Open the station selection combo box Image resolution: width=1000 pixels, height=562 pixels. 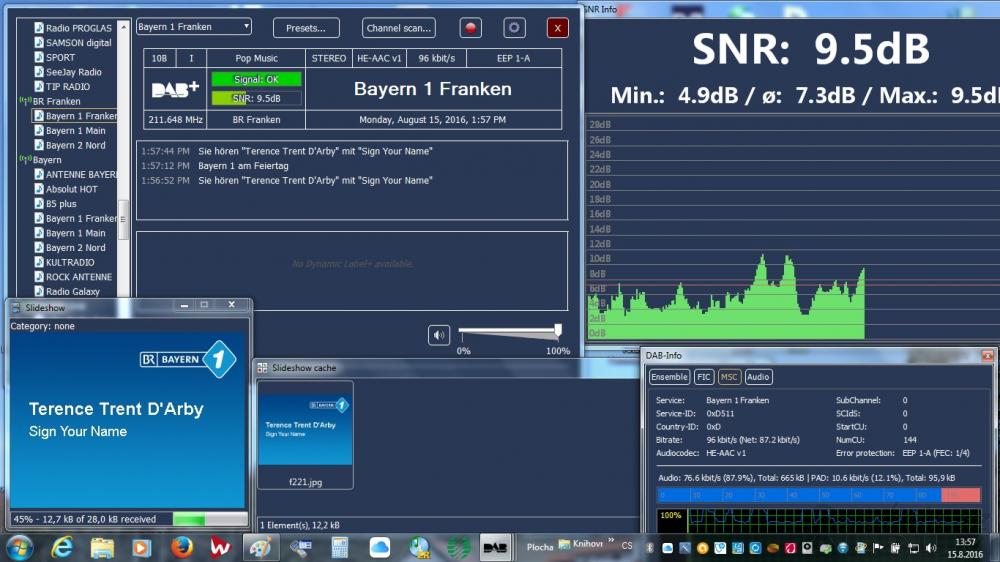pyautogui.click(x=194, y=27)
